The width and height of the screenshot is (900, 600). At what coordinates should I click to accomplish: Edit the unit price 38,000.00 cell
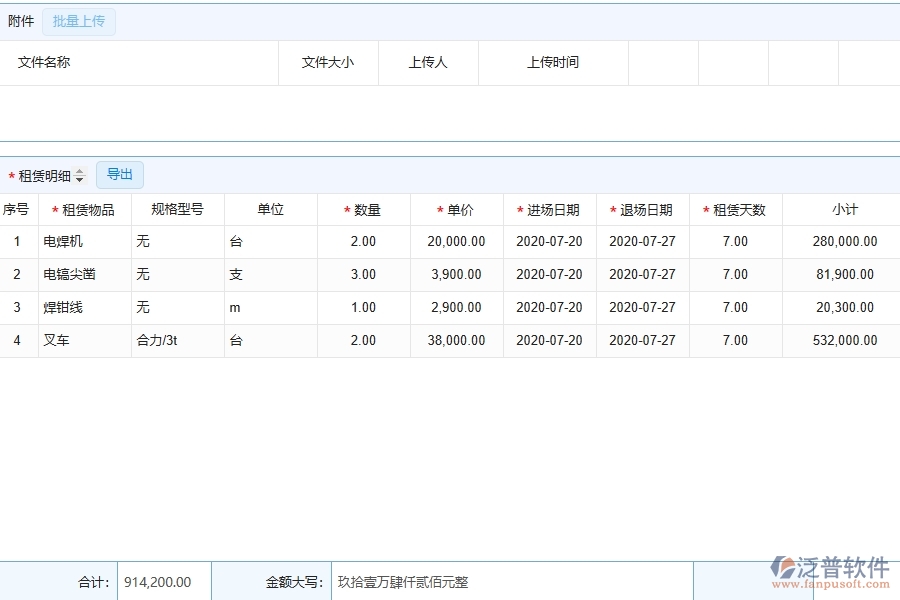pyautogui.click(x=456, y=340)
